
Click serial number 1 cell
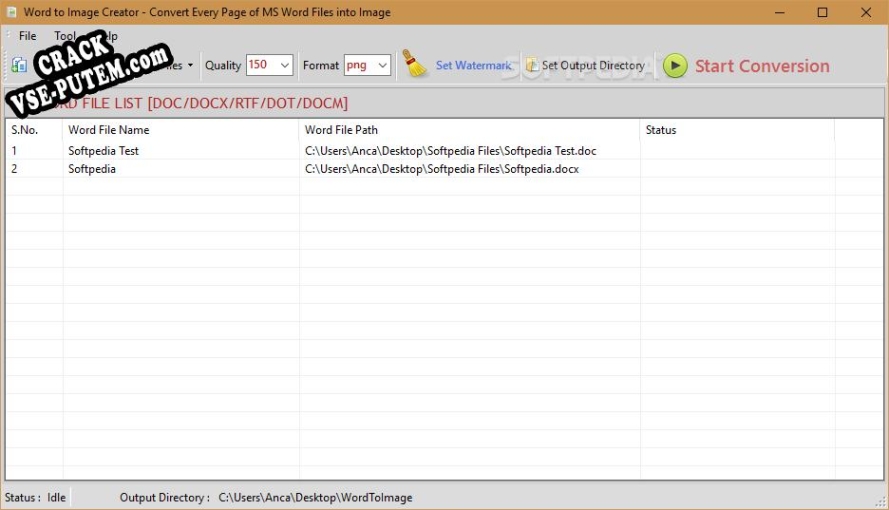[x=14, y=151]
